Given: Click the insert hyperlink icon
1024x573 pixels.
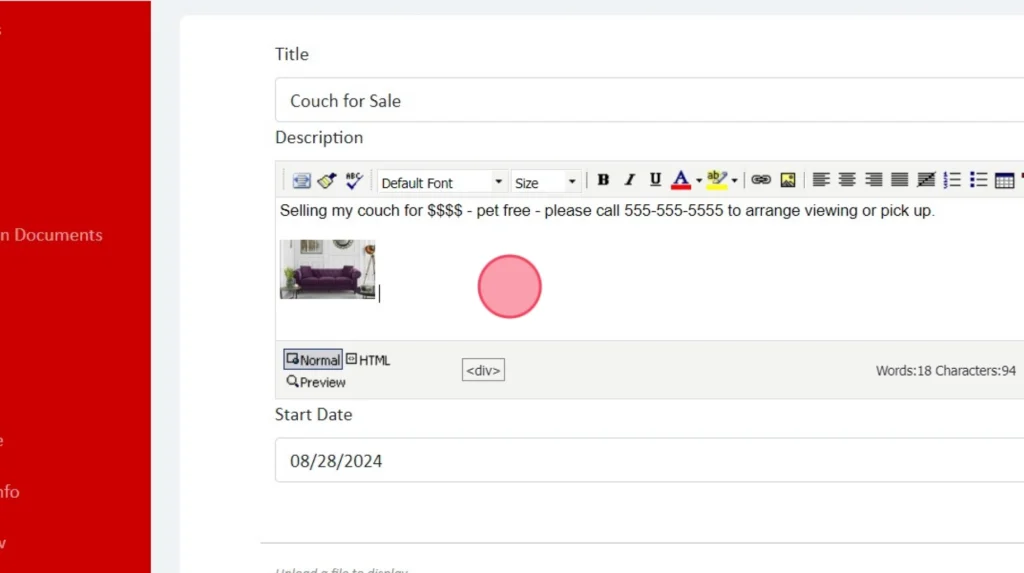Looking at the screenshot, I should [761, 180].
